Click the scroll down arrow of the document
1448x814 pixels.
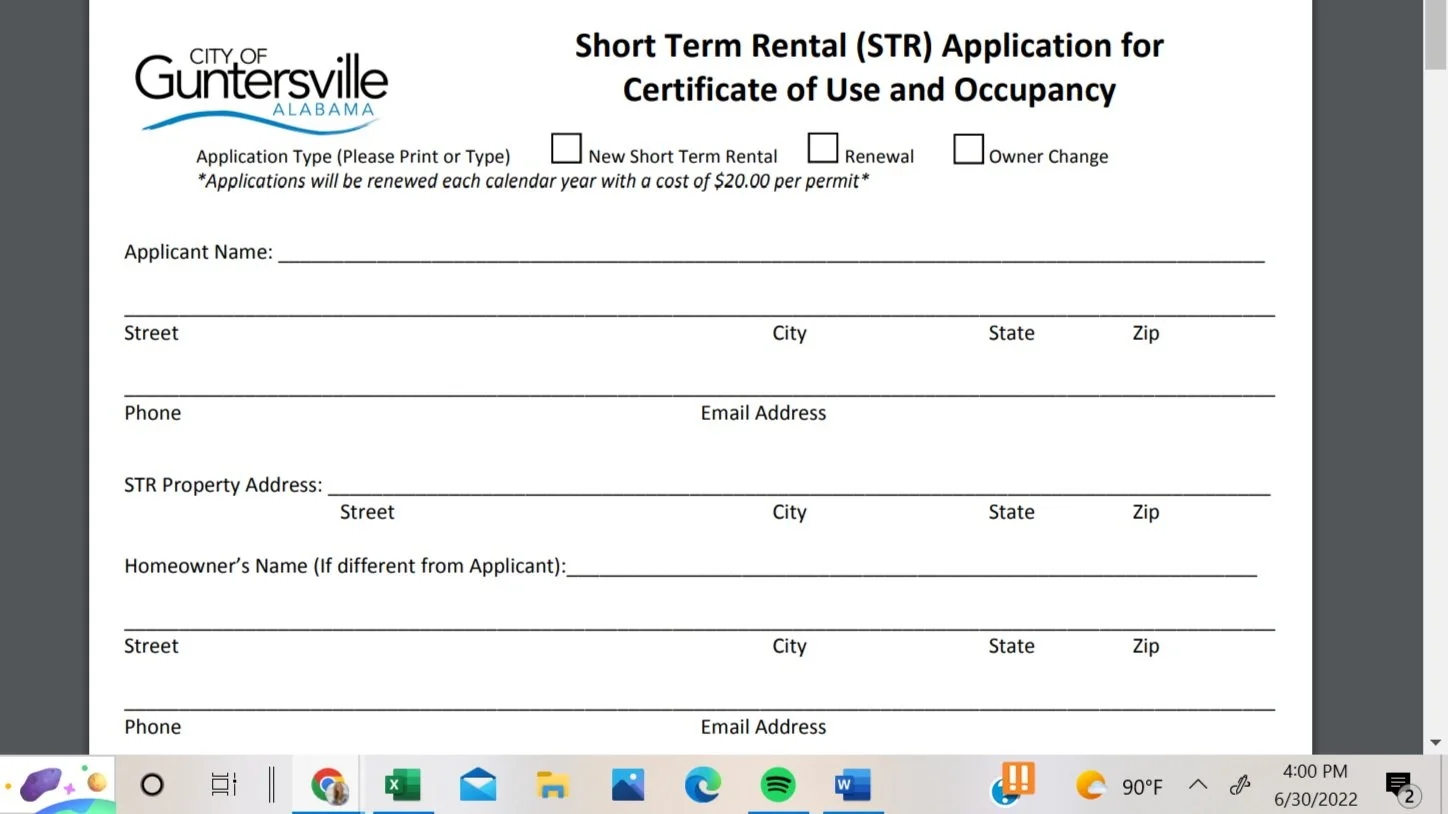pos(1436,743)
